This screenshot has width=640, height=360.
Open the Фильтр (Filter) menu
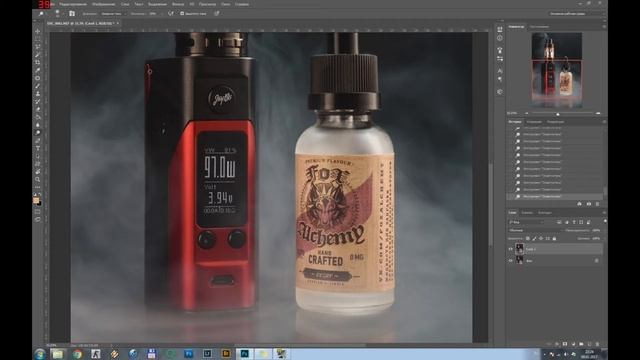(x=178, y=4)
